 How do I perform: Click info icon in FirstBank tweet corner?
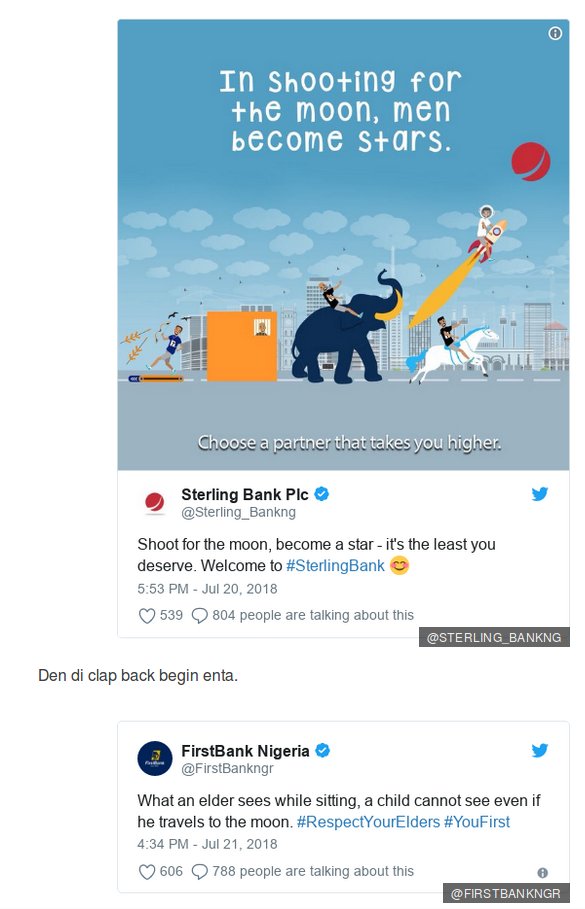543,872
